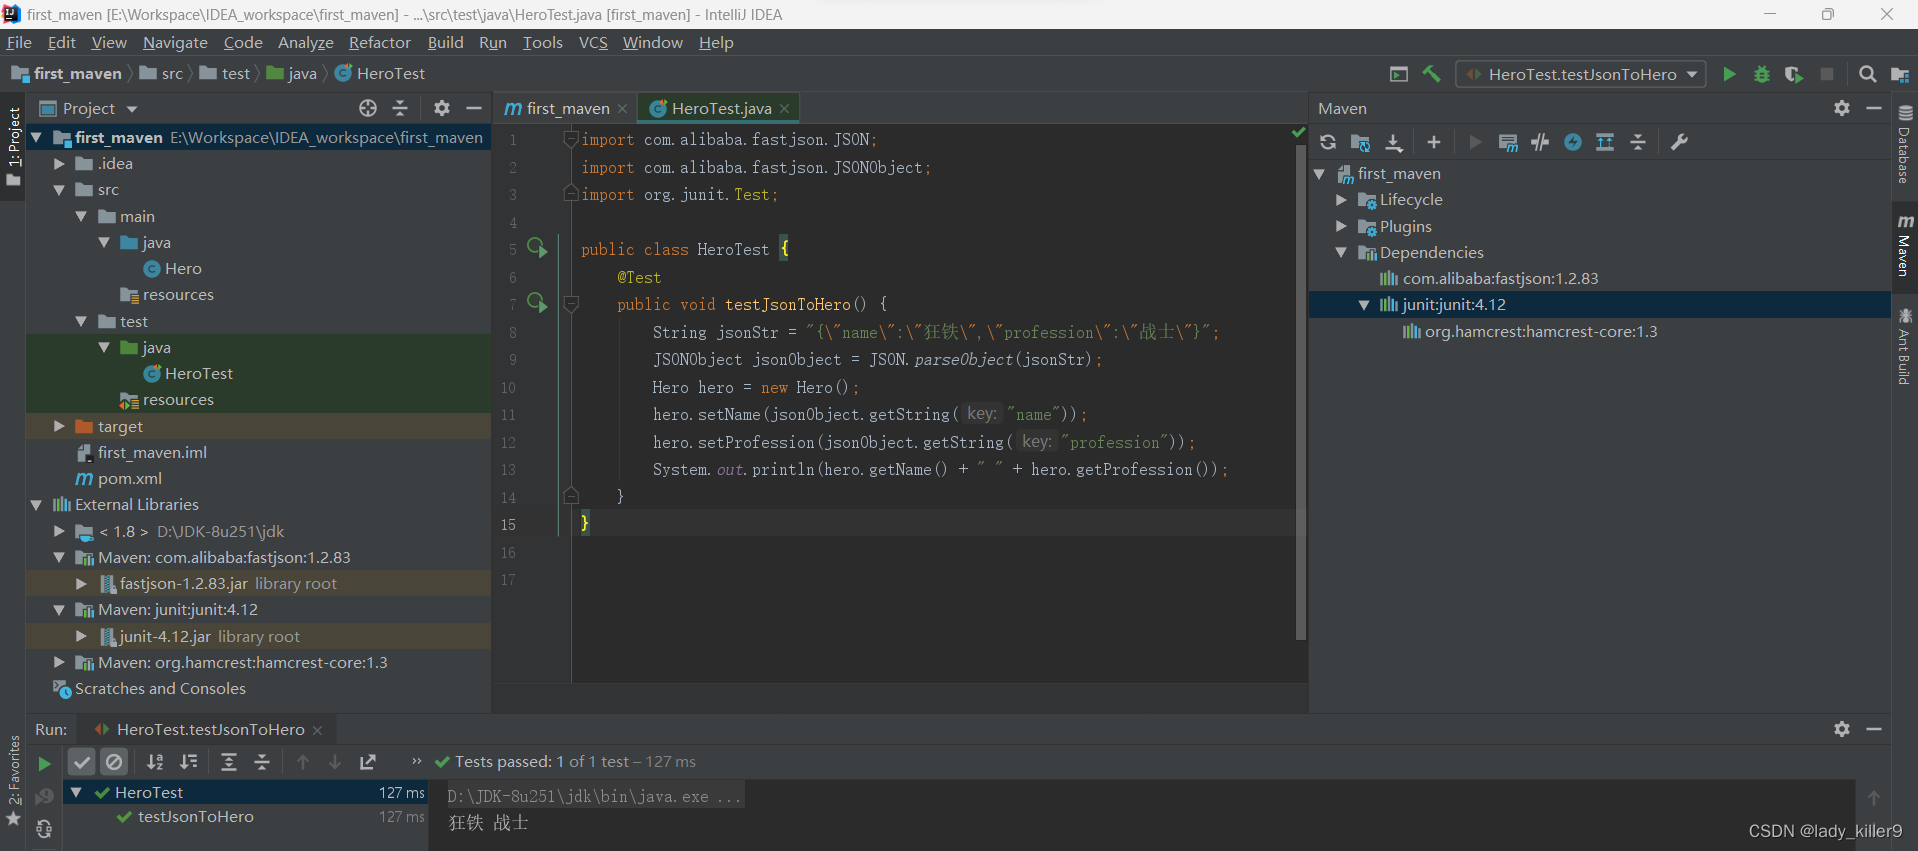Select com.alibaba:fastjson:1.2.83 dependency in Maven panel
Viewport: 1918px width, 851px height.
click(1500, 279)
